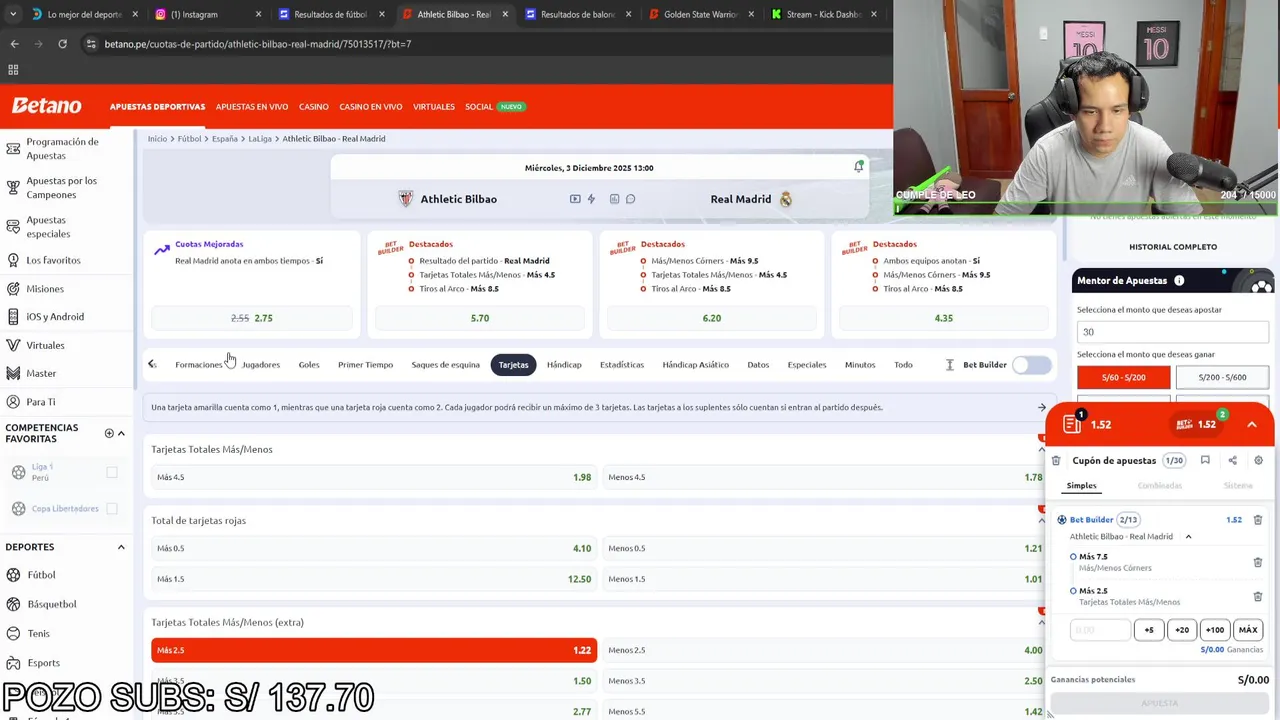Check the Liga 1 Perú favorite checkbox
This screenshot has height=720, width=1280.
(x=112, y=472)
